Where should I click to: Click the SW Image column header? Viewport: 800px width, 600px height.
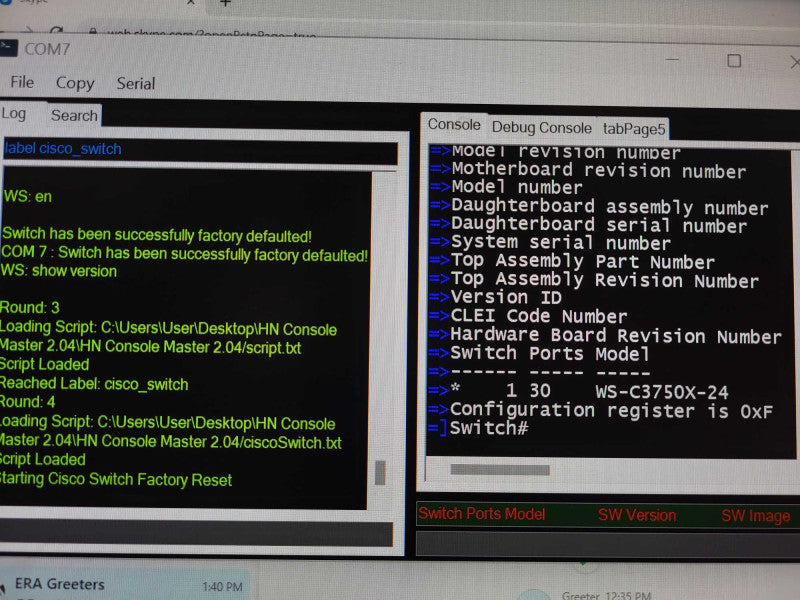coord(756,516)
